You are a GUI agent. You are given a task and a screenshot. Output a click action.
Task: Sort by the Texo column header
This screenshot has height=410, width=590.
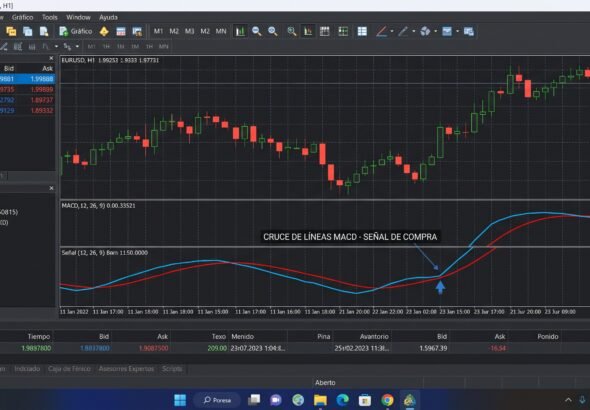coord(219,336)
